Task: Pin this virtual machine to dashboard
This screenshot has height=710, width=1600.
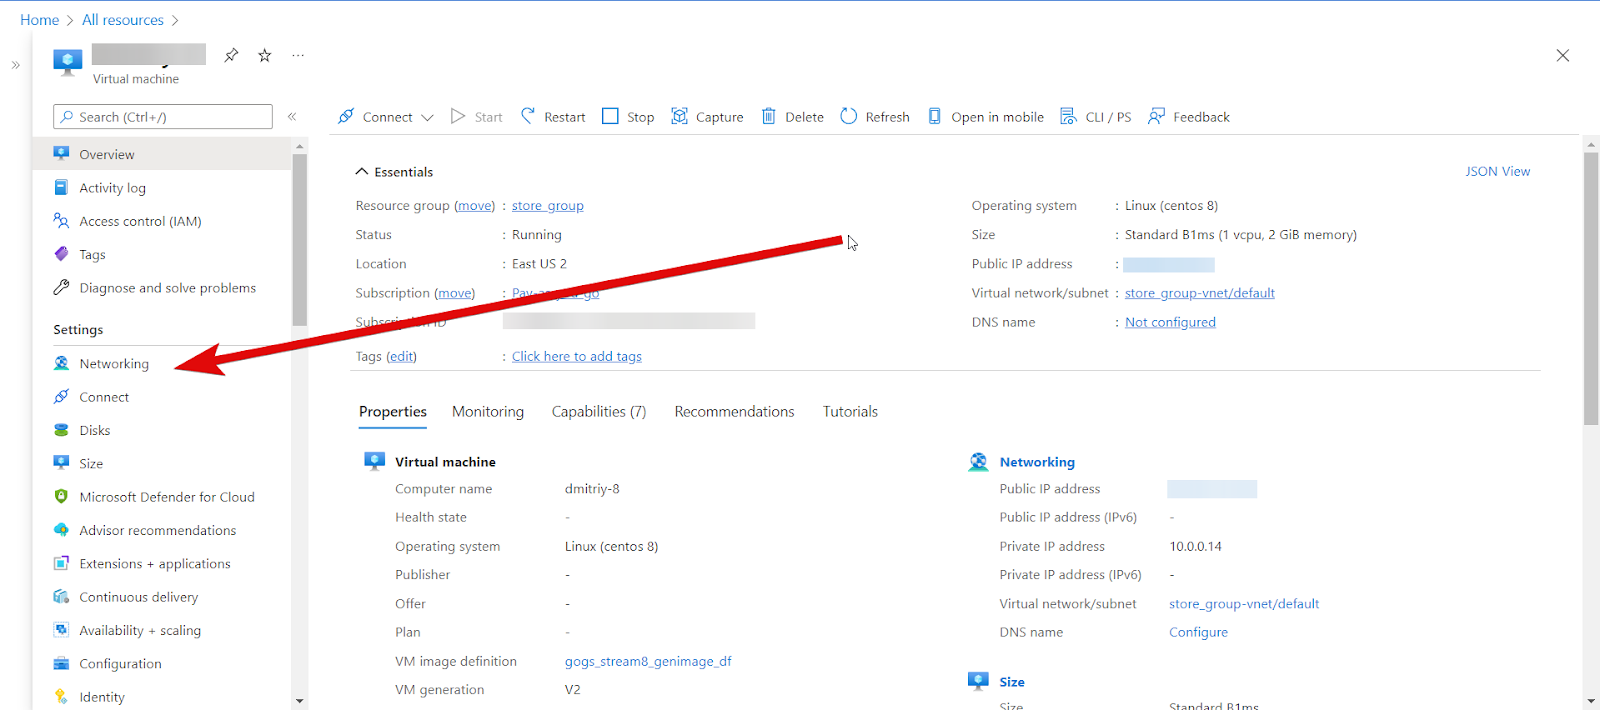Action: [x=231, y=55]
